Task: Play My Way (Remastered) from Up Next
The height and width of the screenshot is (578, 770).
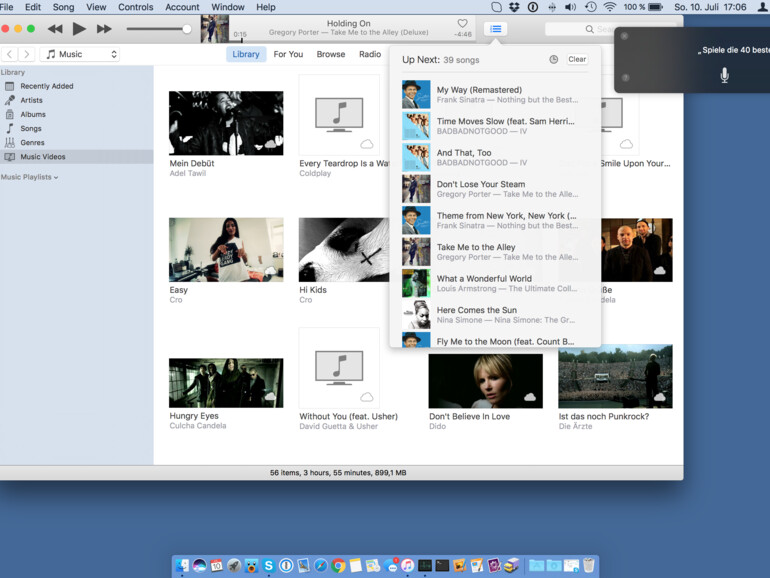Action: [x=495, y=94]
